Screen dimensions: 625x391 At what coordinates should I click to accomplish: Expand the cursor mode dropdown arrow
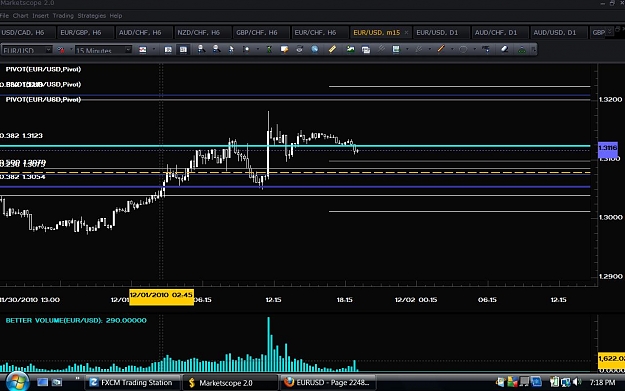(x=257, y=49)
